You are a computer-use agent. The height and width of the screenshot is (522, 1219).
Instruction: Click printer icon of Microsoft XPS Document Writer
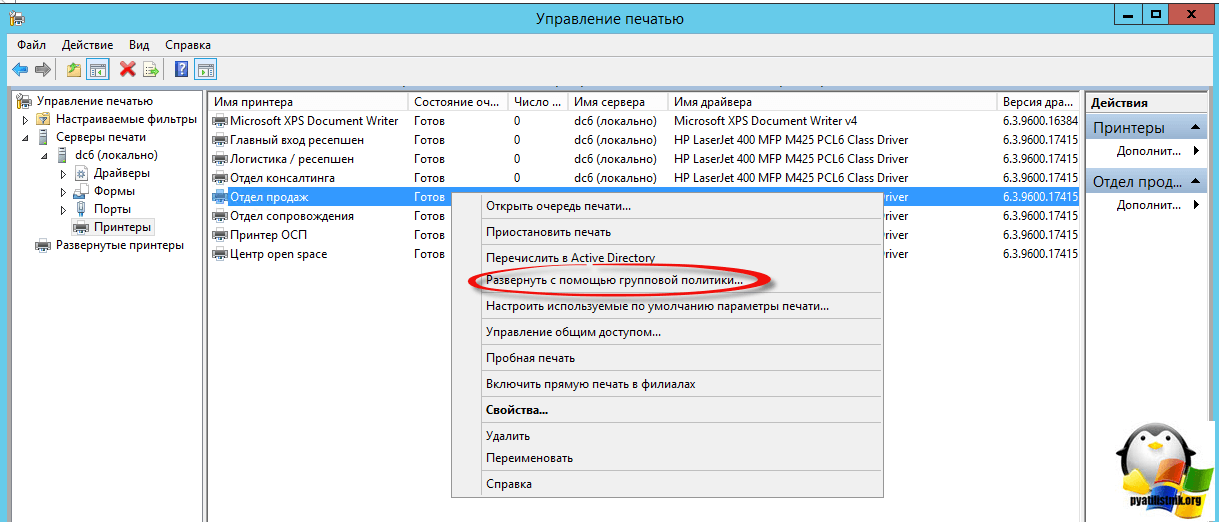click(x=220, y=121)
